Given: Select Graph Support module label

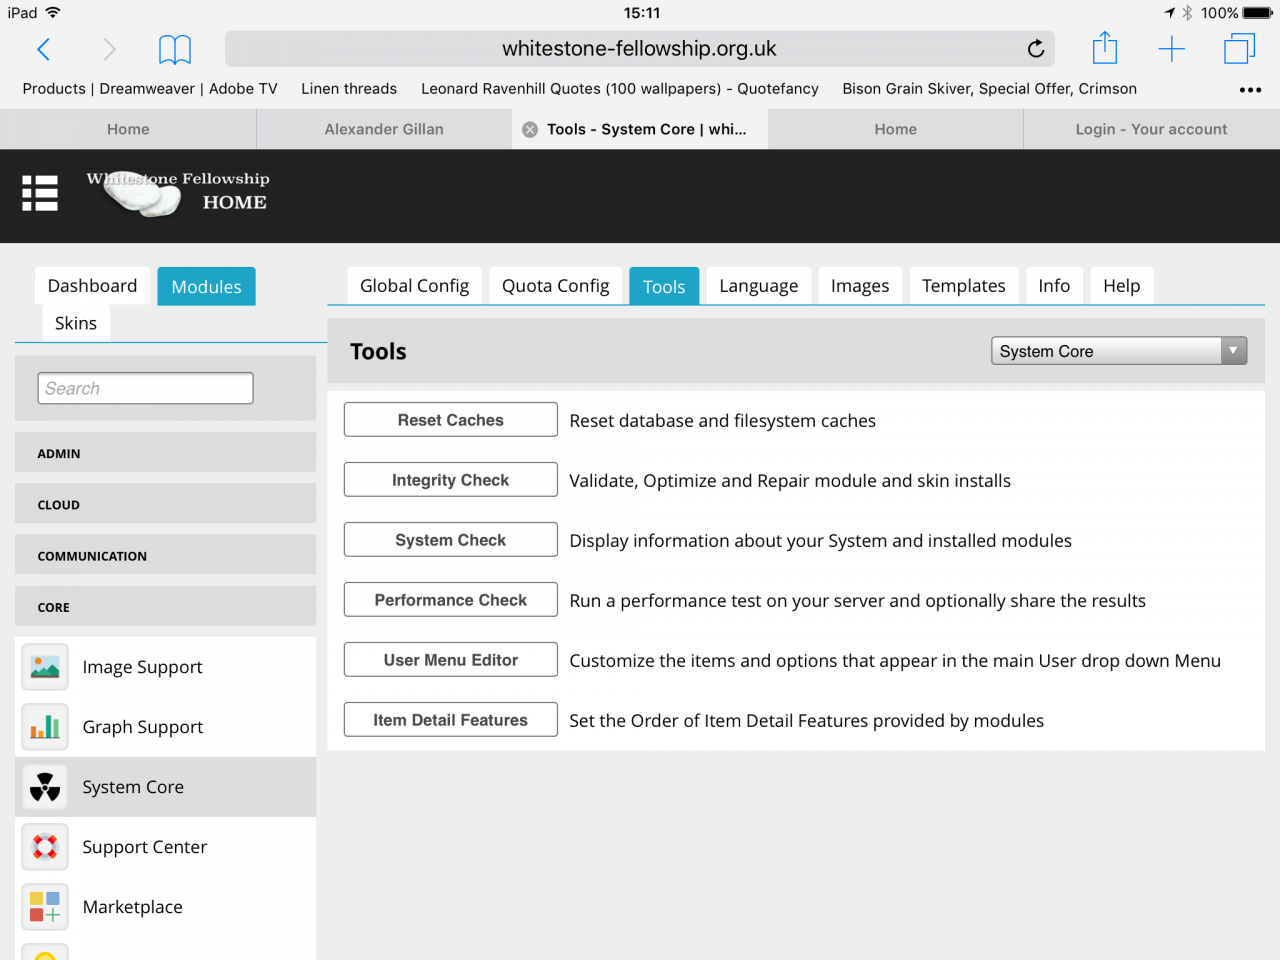Looking at the screenshot, I should tap(143, 727).
